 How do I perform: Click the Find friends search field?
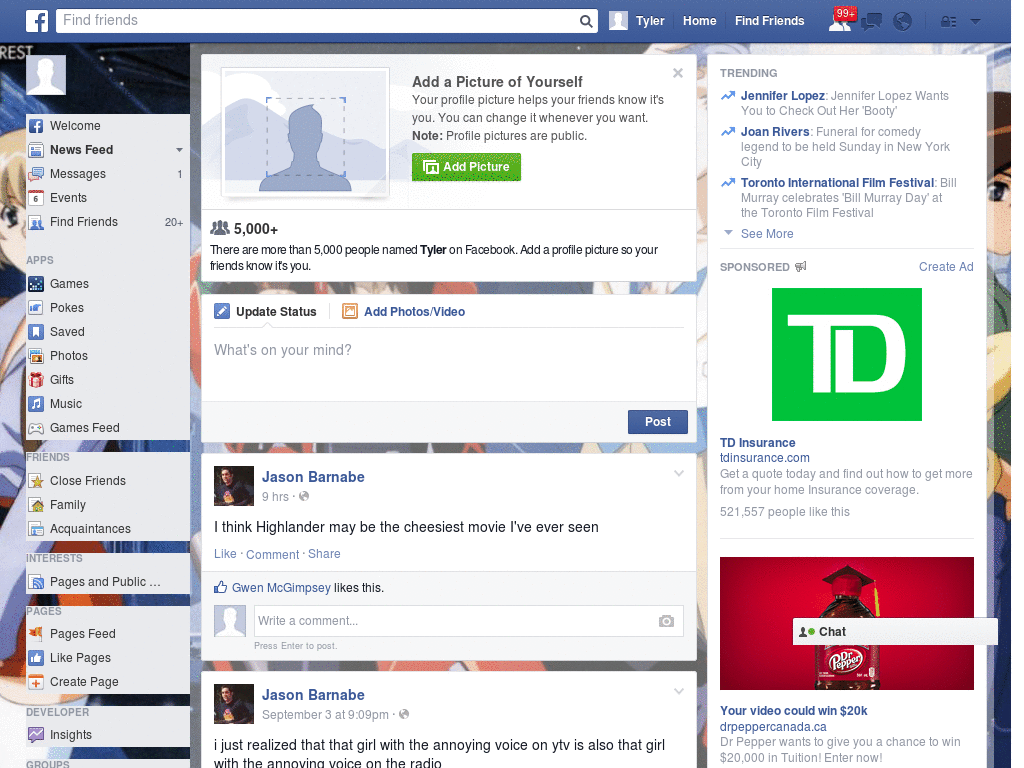pyautogui.click(x=318, y=21)
